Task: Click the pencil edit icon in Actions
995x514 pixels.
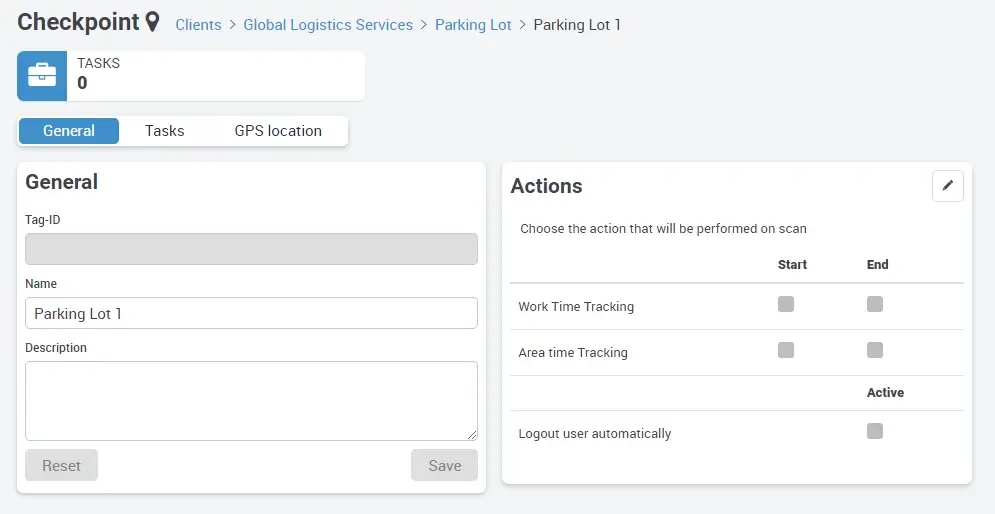Action: tap(947, 186)
